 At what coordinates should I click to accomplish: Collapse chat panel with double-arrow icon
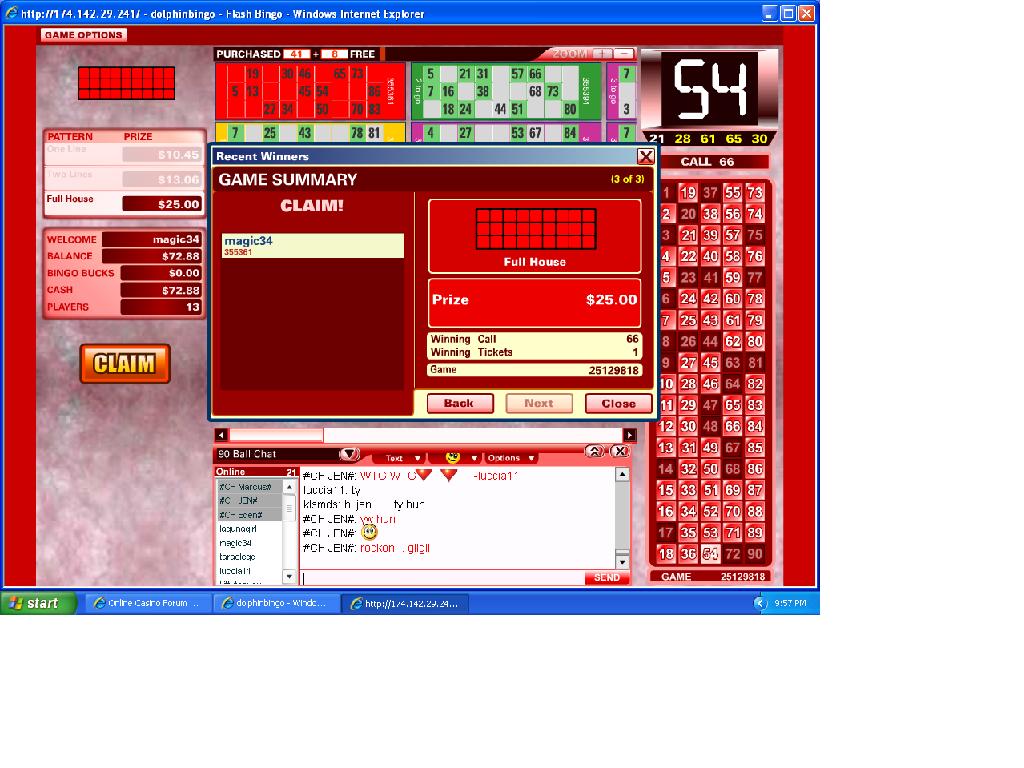(x=594, y=452)
